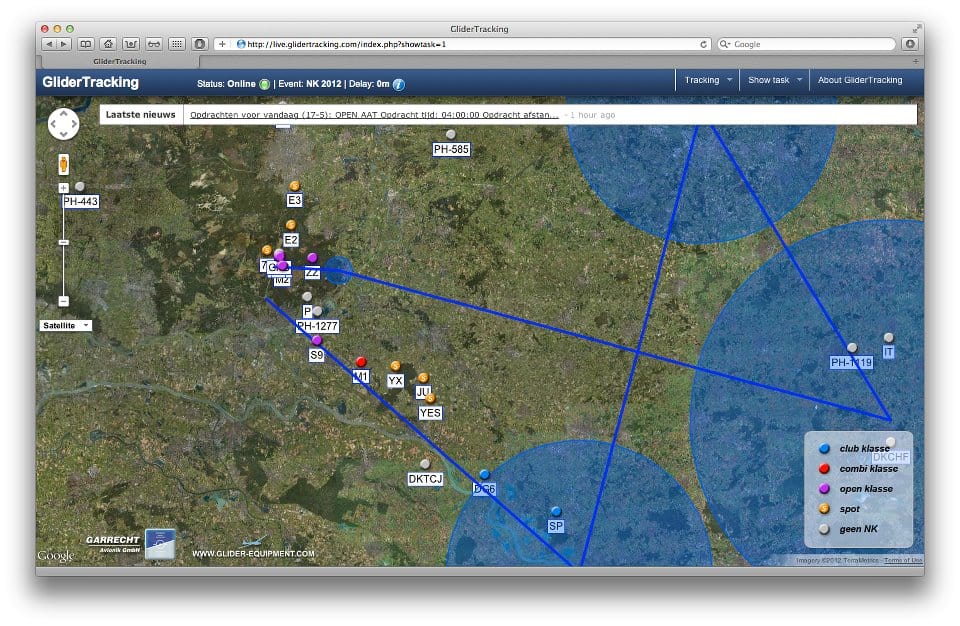960x626 pixels.
Task: Reload page with the refresh icon
Action: (x=703, y=44)
